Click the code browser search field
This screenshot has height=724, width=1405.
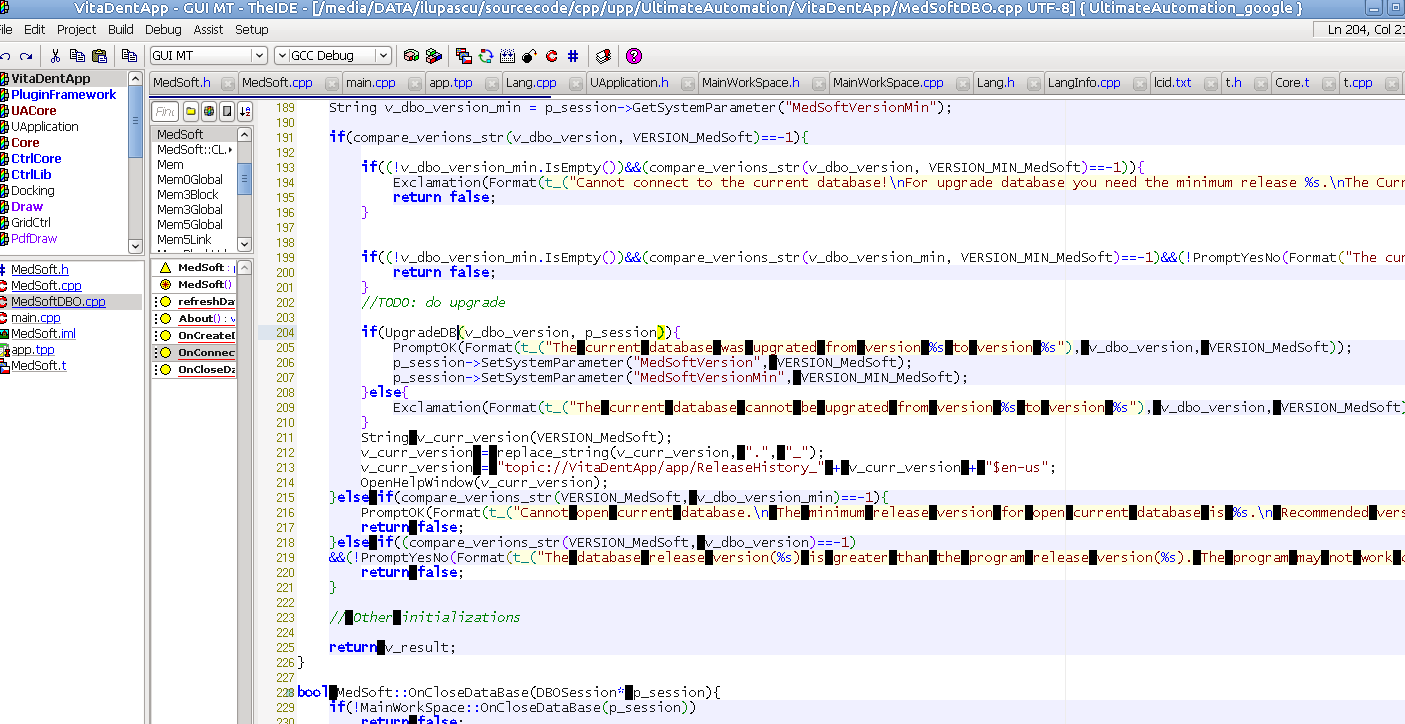[x=165, y=111]
